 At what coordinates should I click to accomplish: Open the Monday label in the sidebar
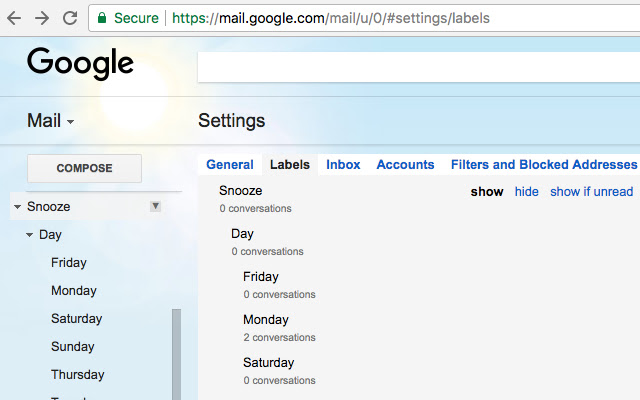[x=74, y=291]
